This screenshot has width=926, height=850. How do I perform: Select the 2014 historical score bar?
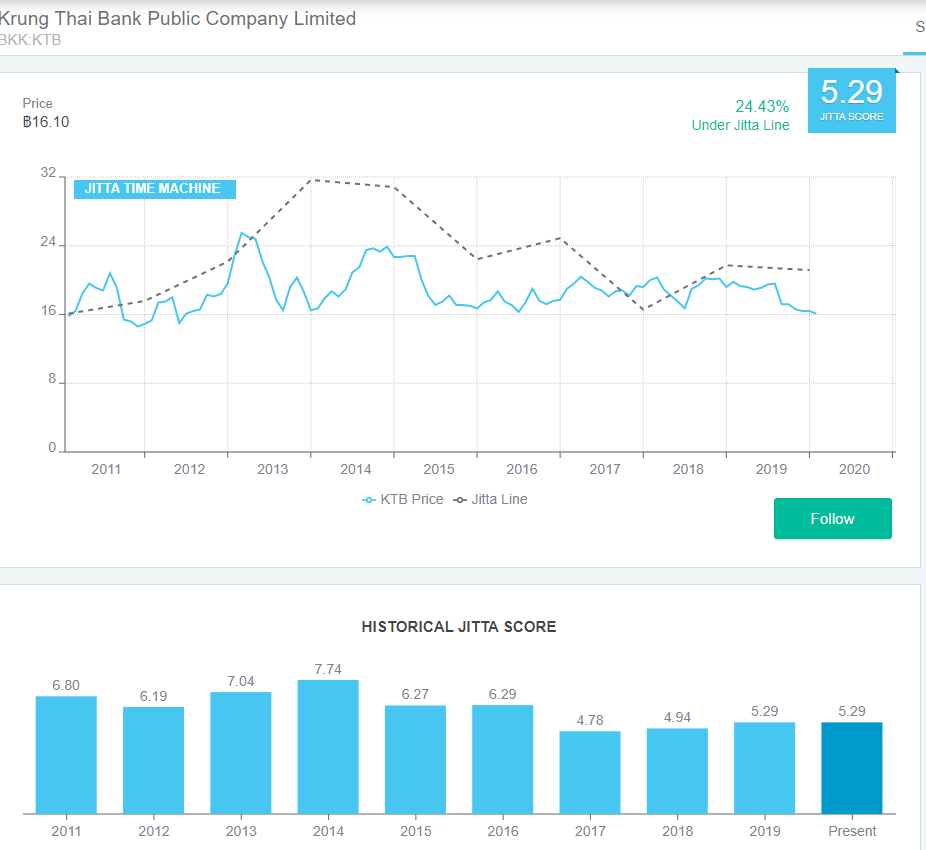328,747
